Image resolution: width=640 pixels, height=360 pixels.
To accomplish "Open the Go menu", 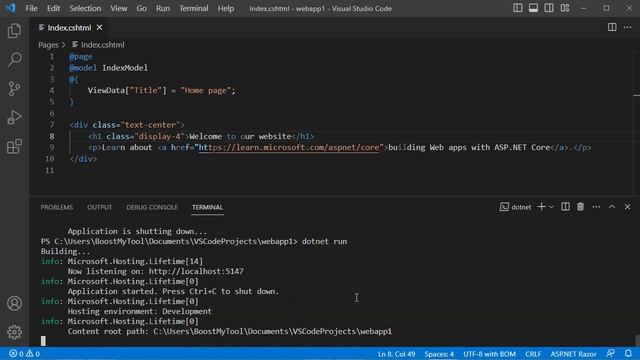I will (141, 8).
